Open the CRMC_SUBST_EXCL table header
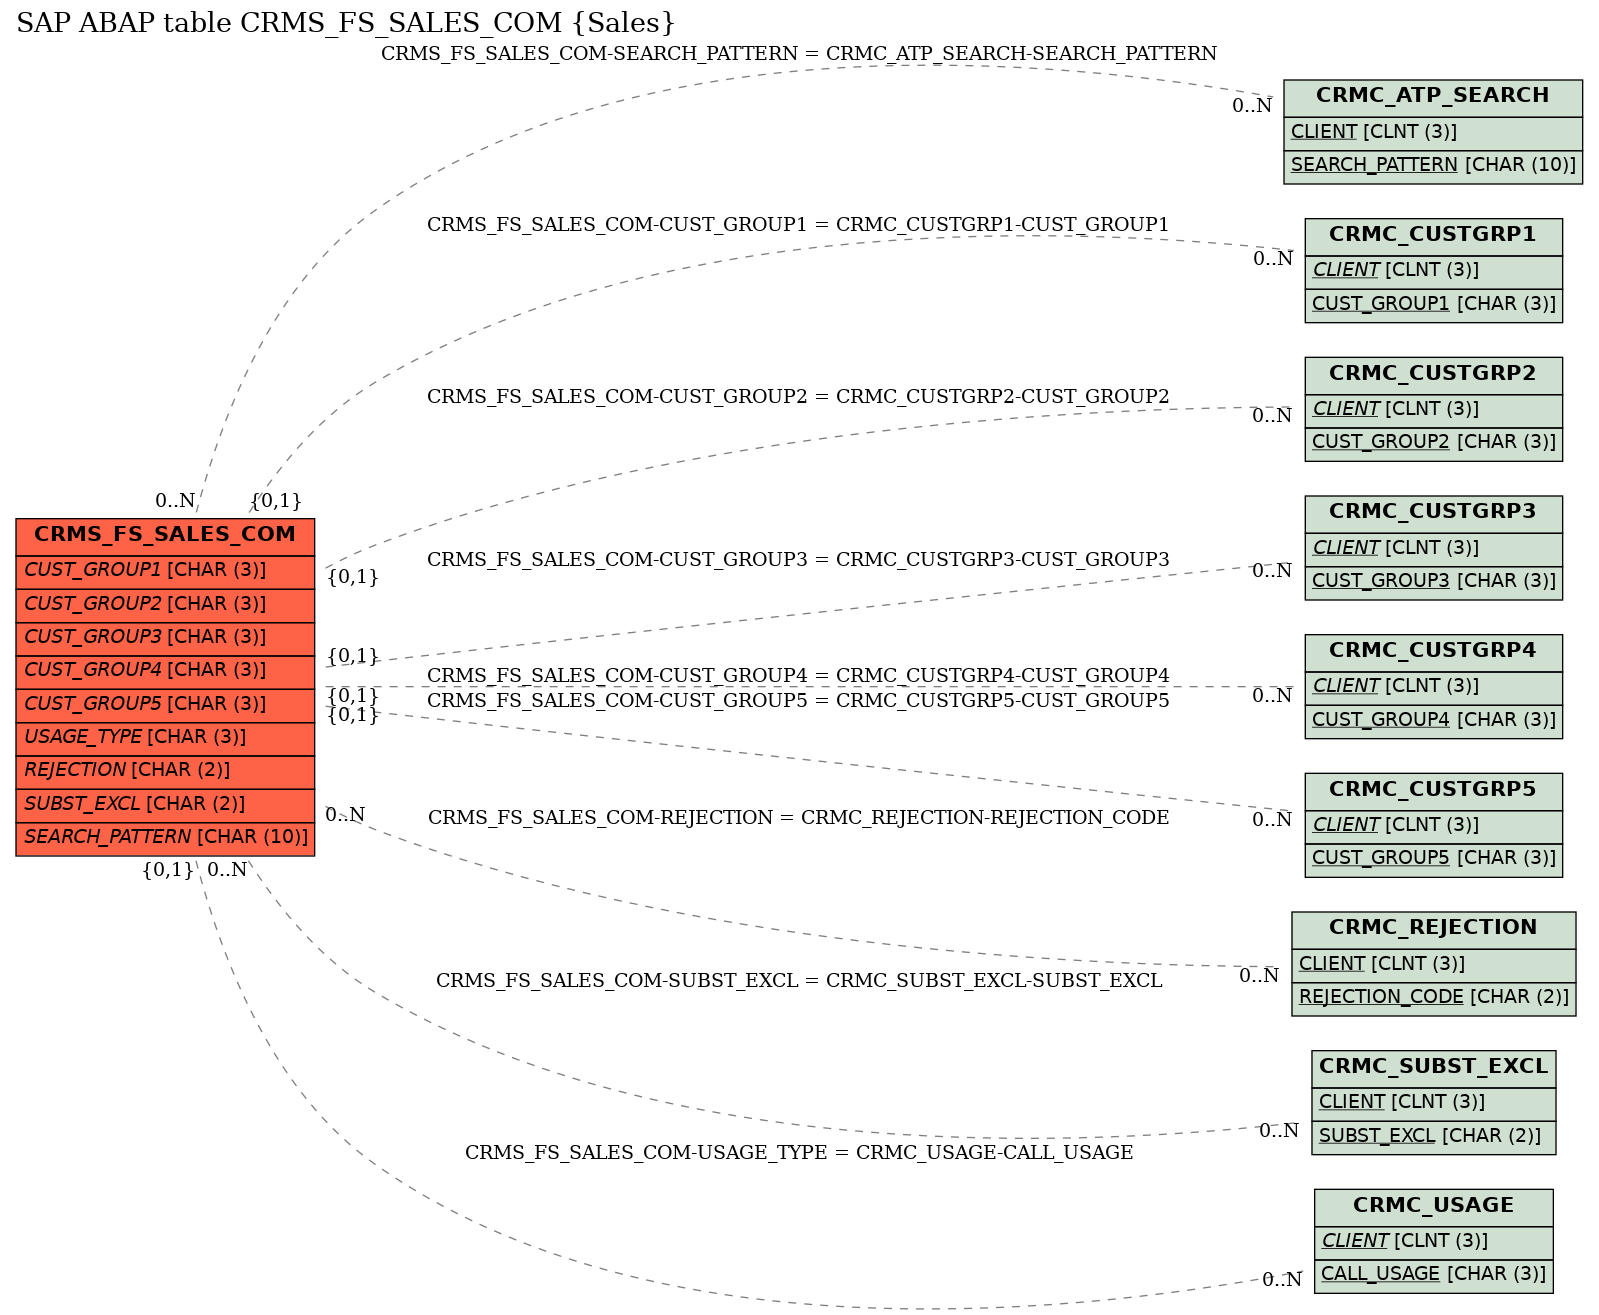 click(1433, 1067)
